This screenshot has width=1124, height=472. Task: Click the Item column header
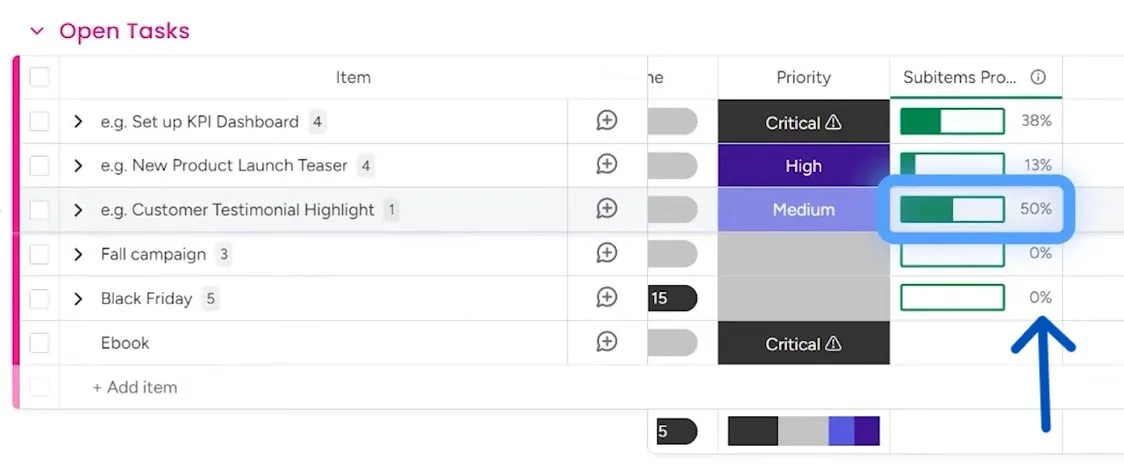353,77
